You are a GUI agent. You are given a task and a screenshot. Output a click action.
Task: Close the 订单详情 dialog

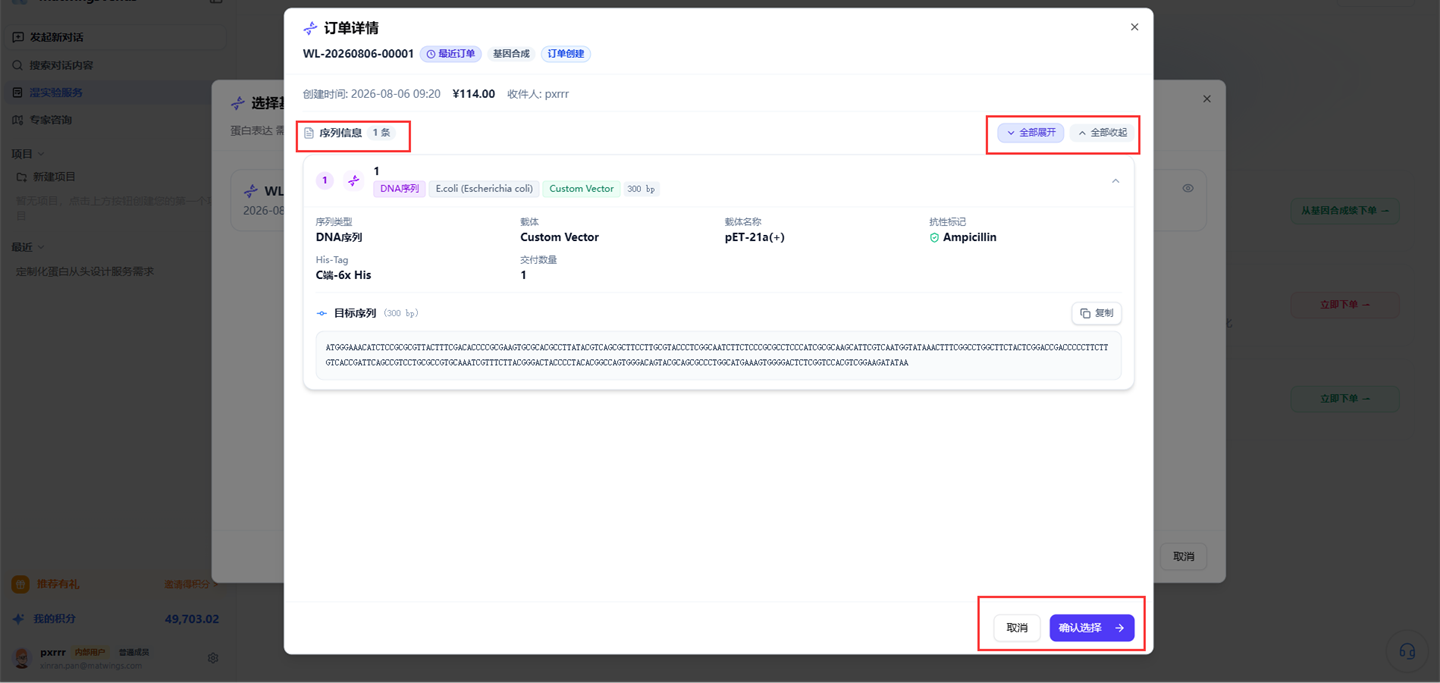(1134, 27)
